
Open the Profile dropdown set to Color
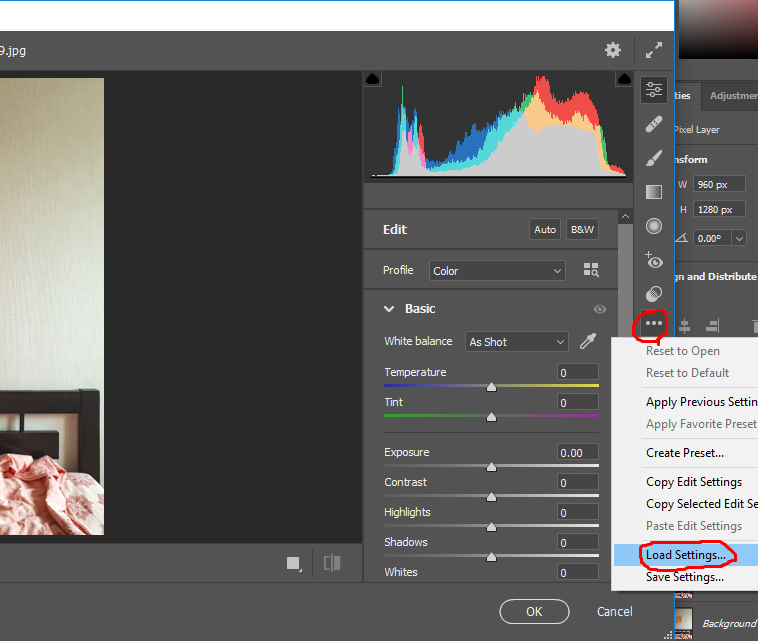pyautogui.click(x=498, y=271)
